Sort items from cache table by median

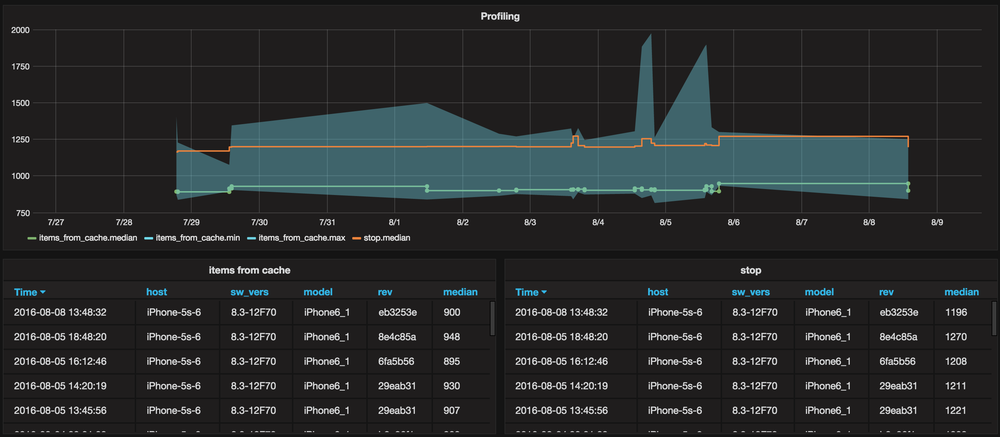pos(460,292)
